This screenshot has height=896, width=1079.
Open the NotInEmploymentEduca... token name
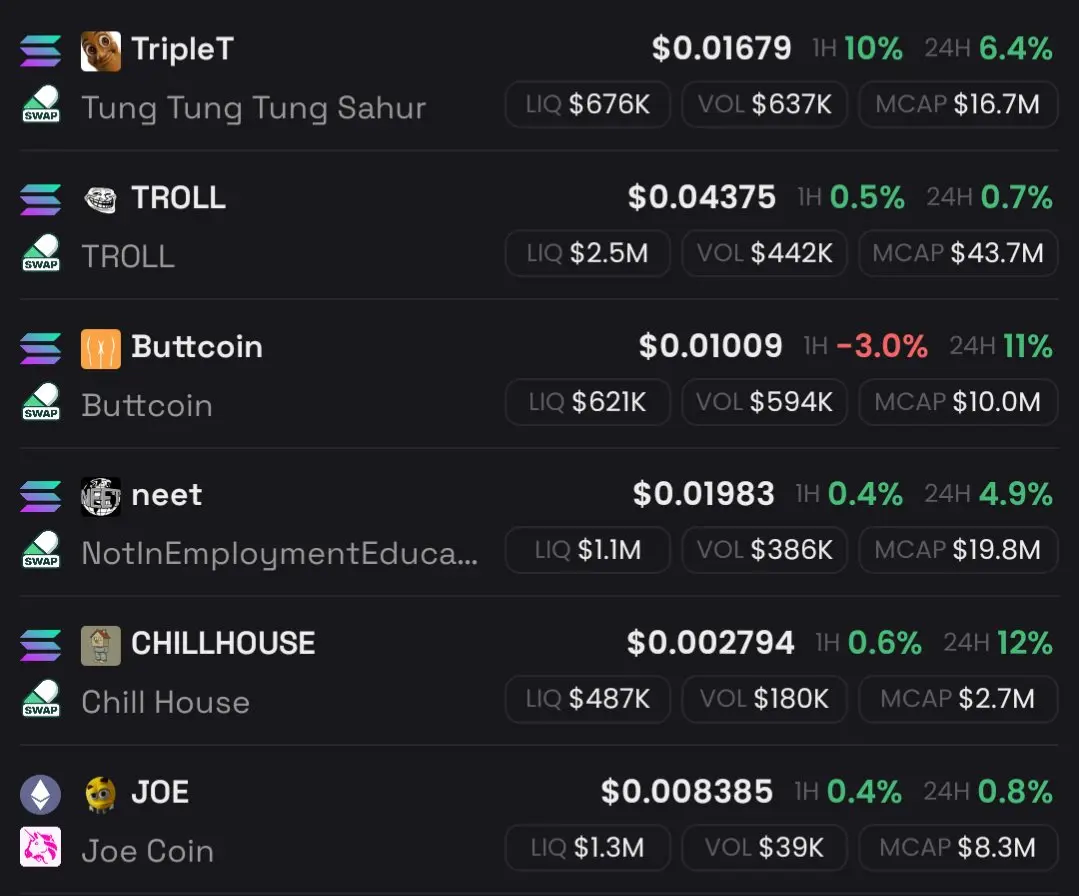pyautogui.click(x=279, y=554)
